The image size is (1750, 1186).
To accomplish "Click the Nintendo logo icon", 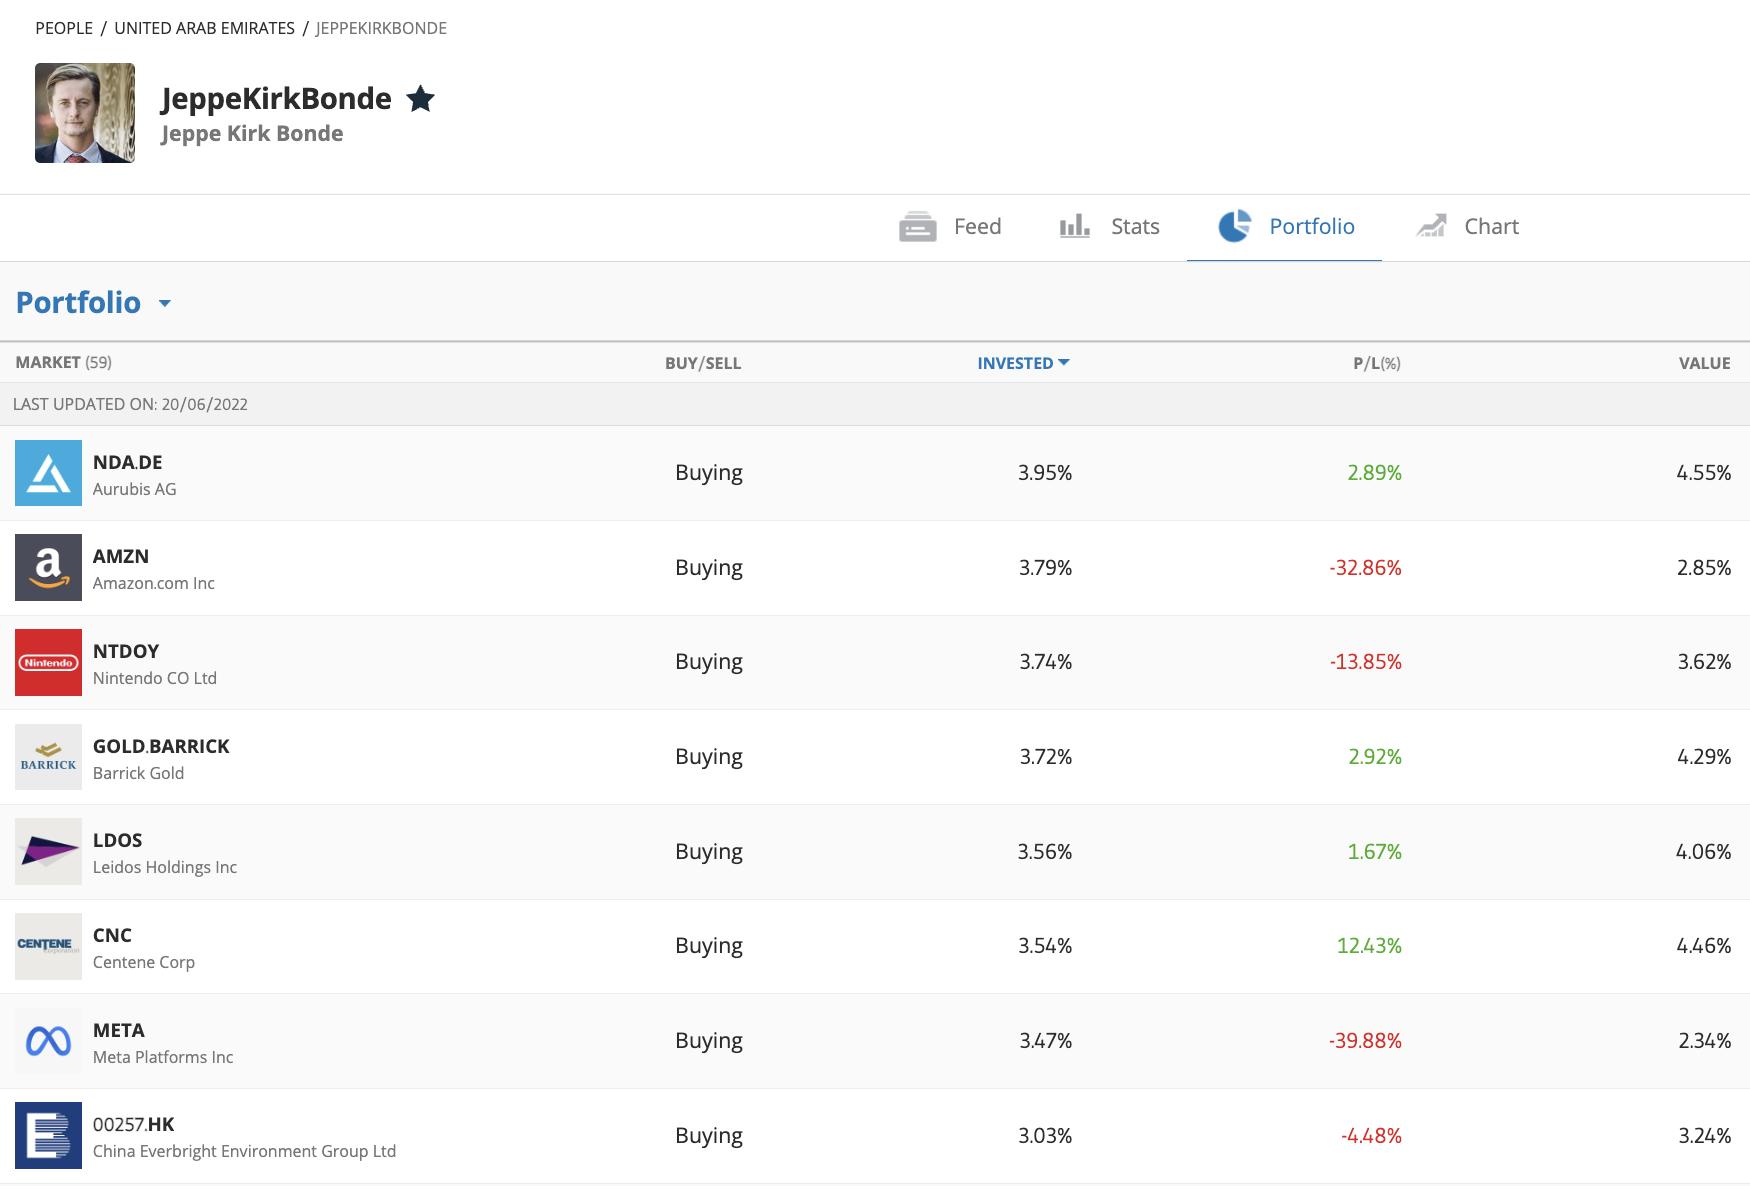I will pos(48,662).
